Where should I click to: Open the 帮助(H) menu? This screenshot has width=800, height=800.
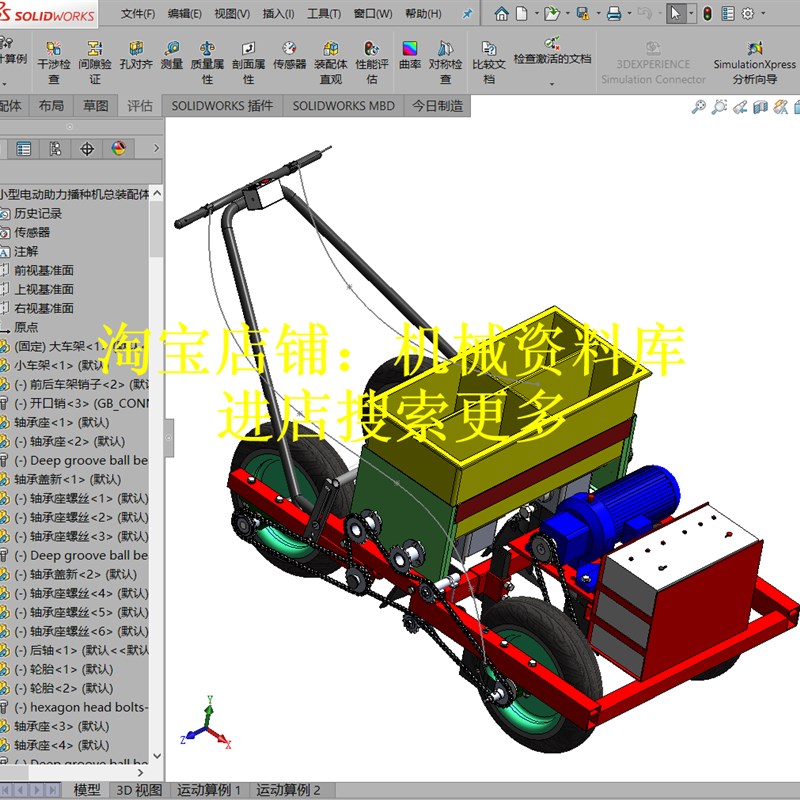coord(423,14)
